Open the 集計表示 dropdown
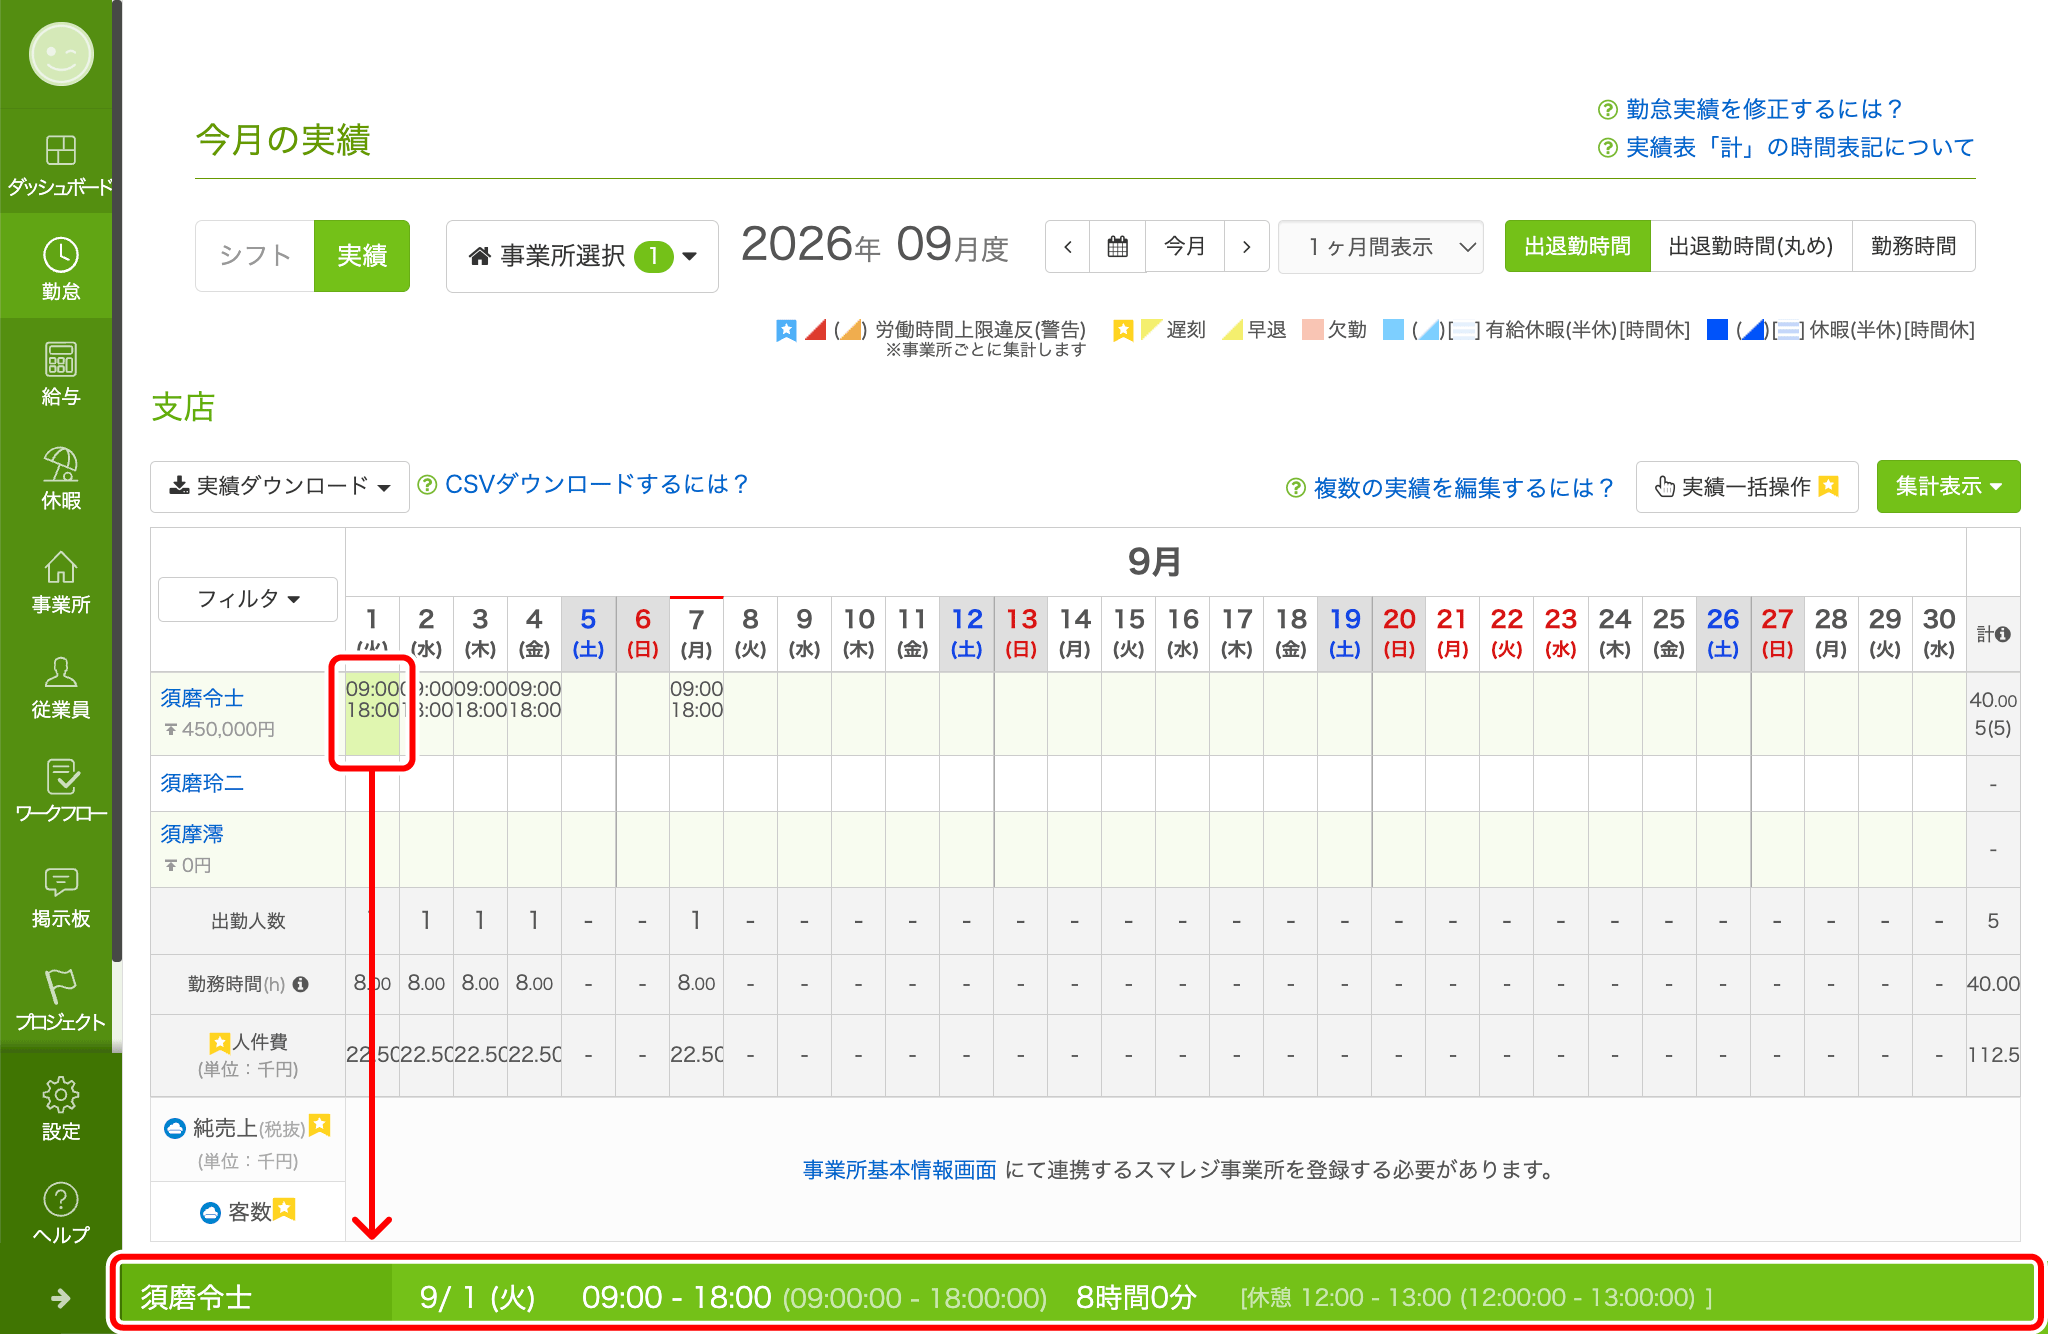The width and height of the screenshot is (2048, 1334). coord(1948,486)
